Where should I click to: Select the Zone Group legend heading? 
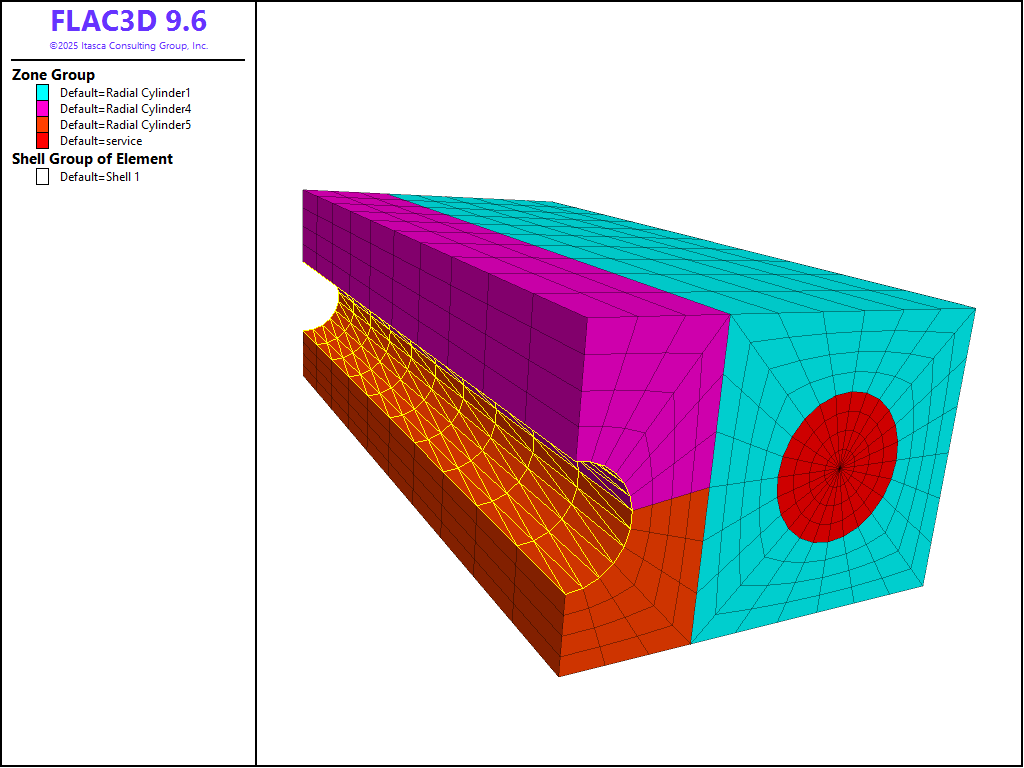[53, 75]
